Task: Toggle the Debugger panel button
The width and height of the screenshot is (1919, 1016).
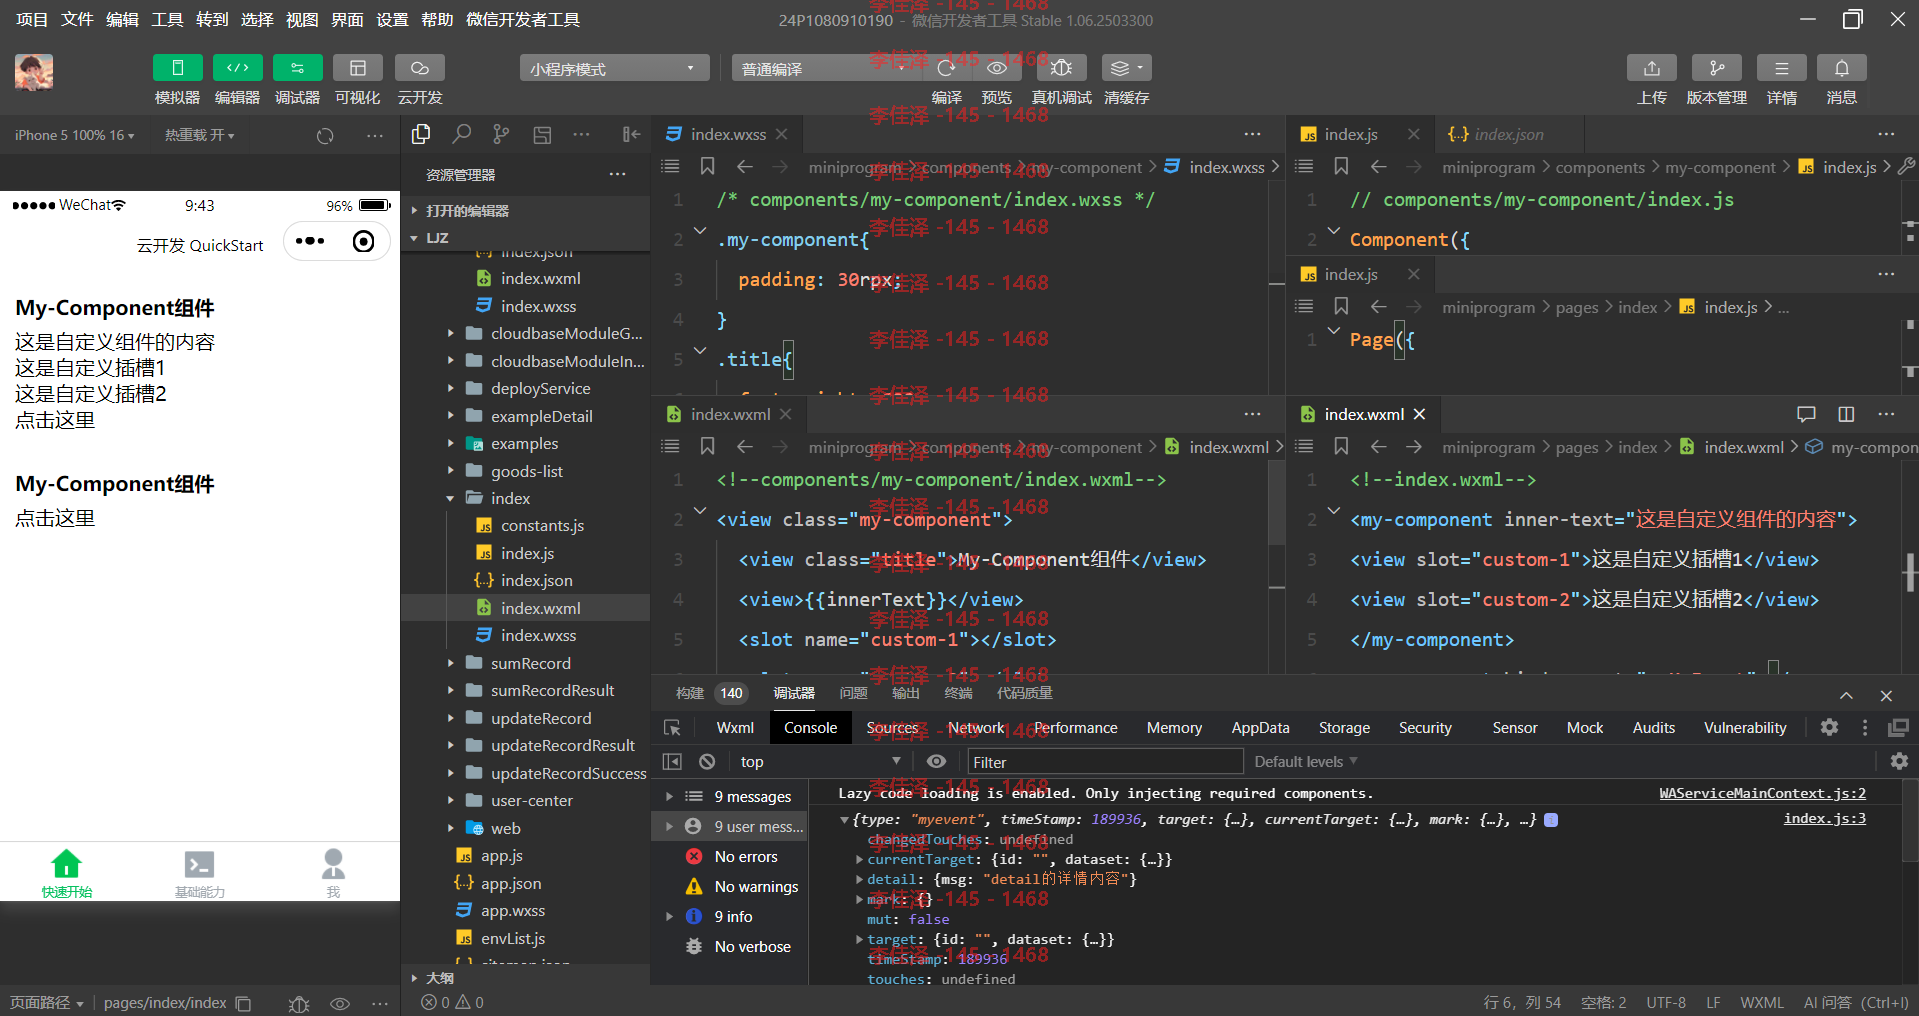Action: coord(297,68)
